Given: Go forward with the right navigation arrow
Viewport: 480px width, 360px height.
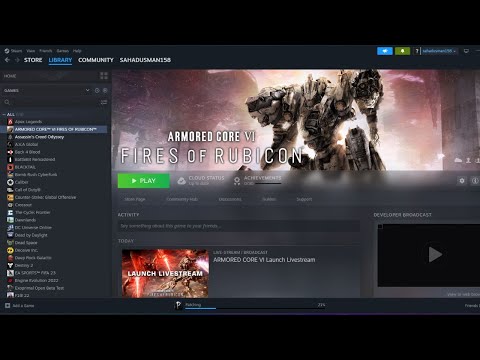Looking at the screenshot, I should pos(17,60).
